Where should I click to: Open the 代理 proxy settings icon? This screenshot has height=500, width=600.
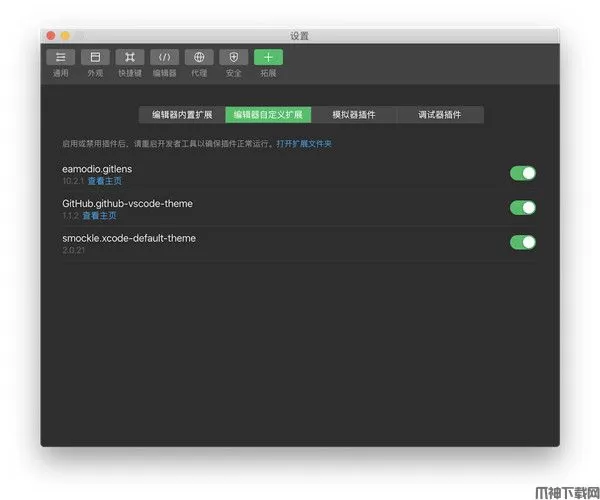click(x=199, y=57)
